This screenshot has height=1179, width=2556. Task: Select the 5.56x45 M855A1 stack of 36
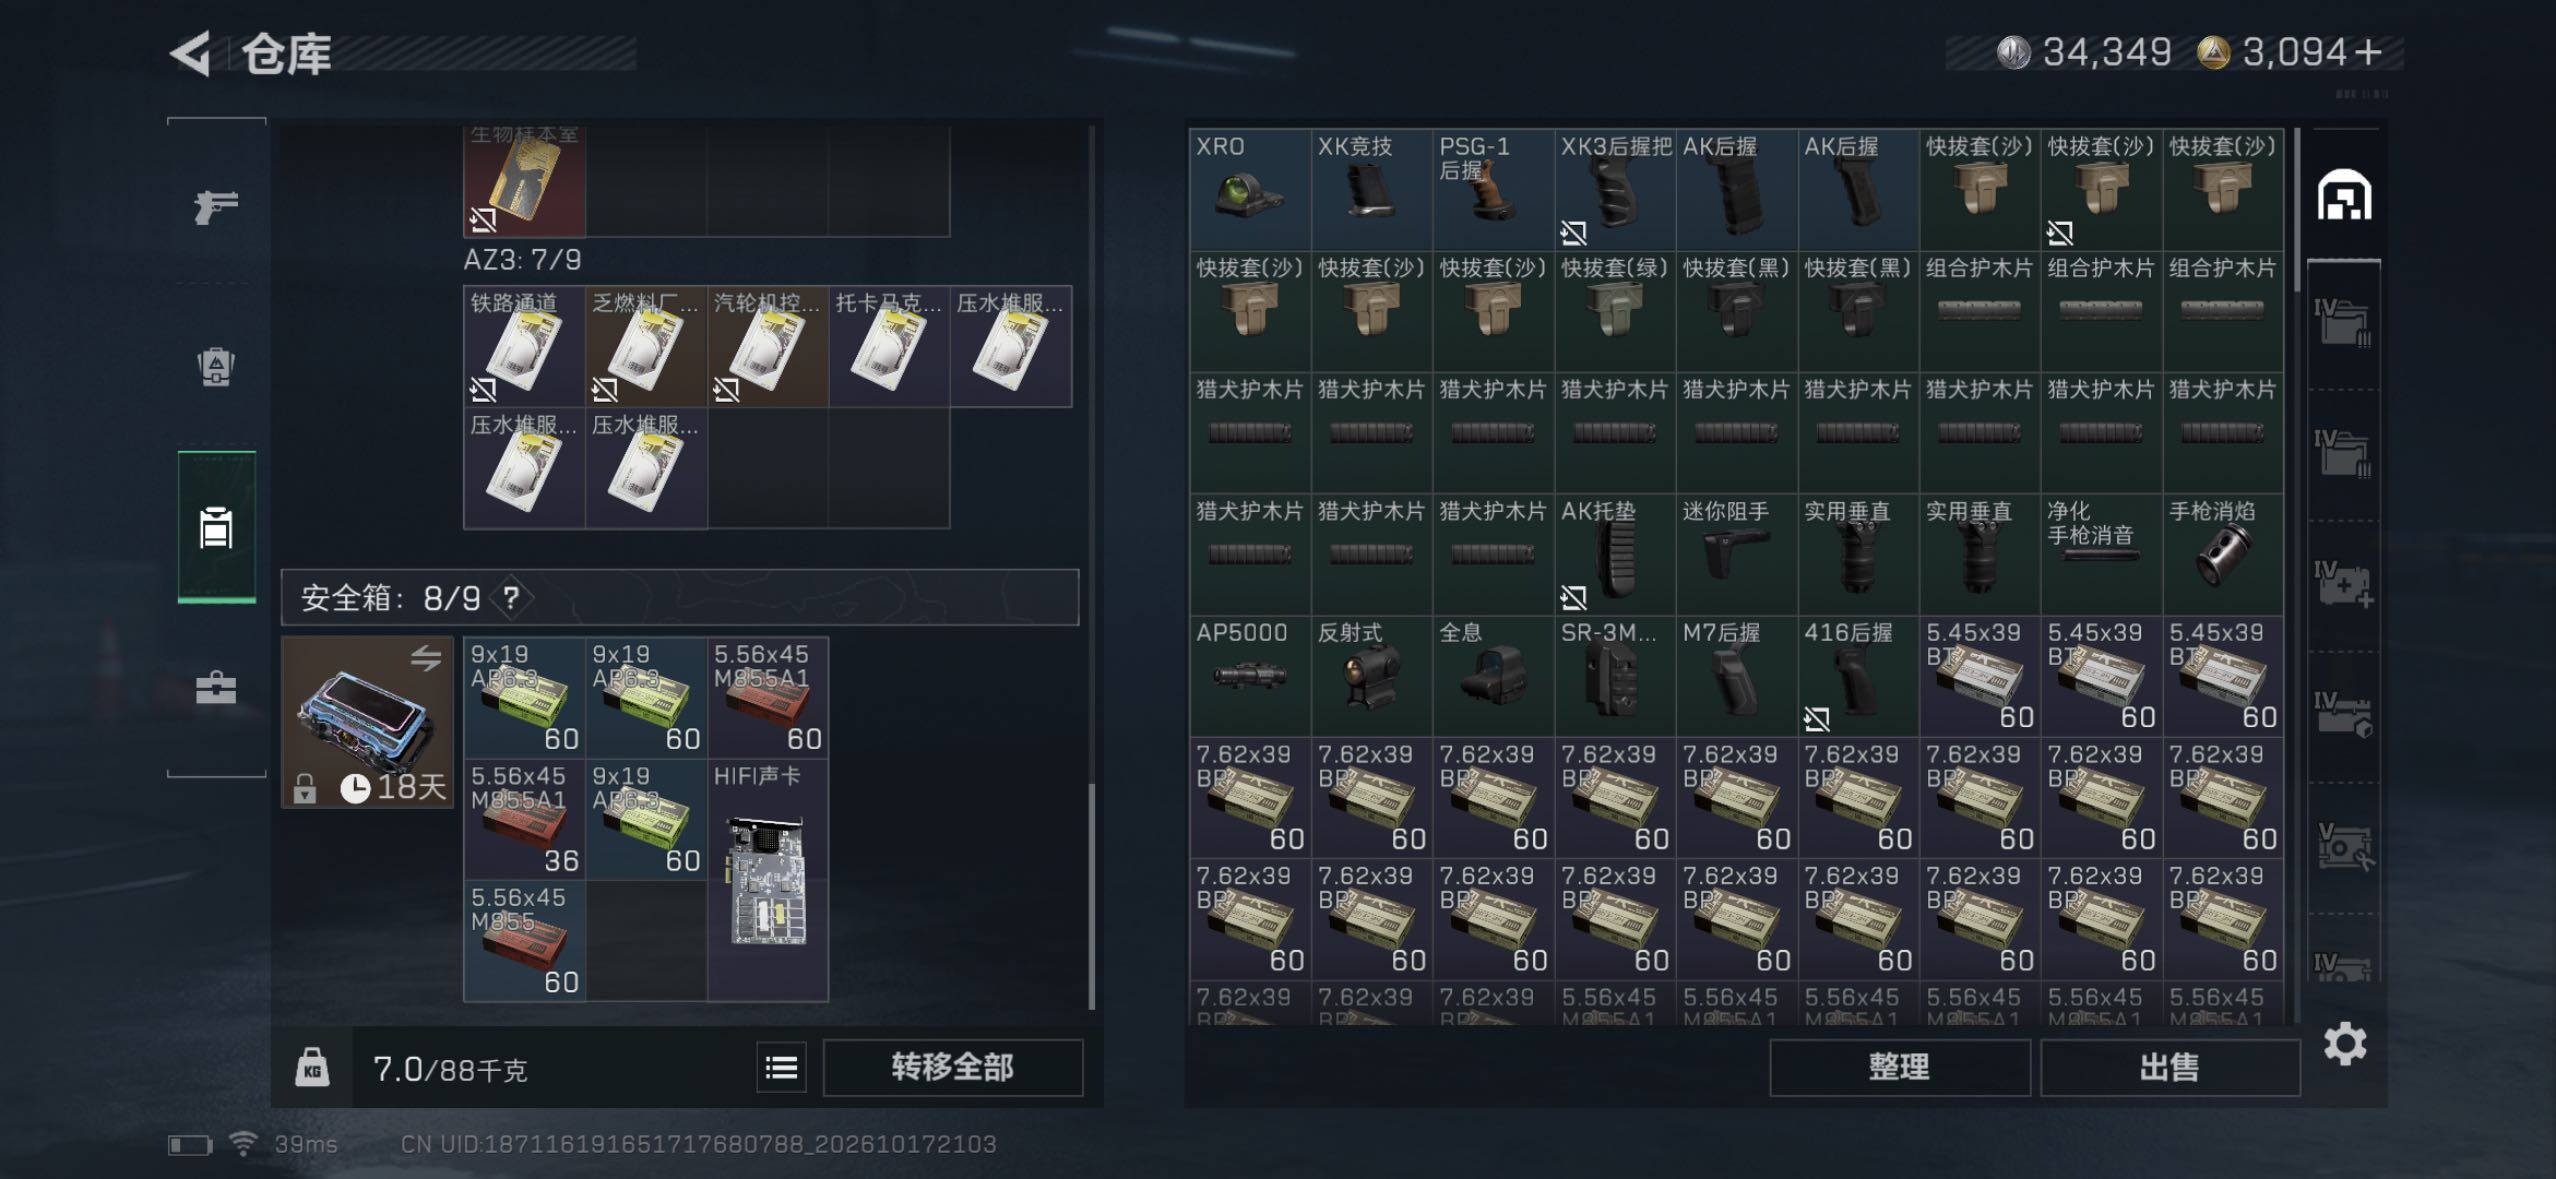click(524, 819)
